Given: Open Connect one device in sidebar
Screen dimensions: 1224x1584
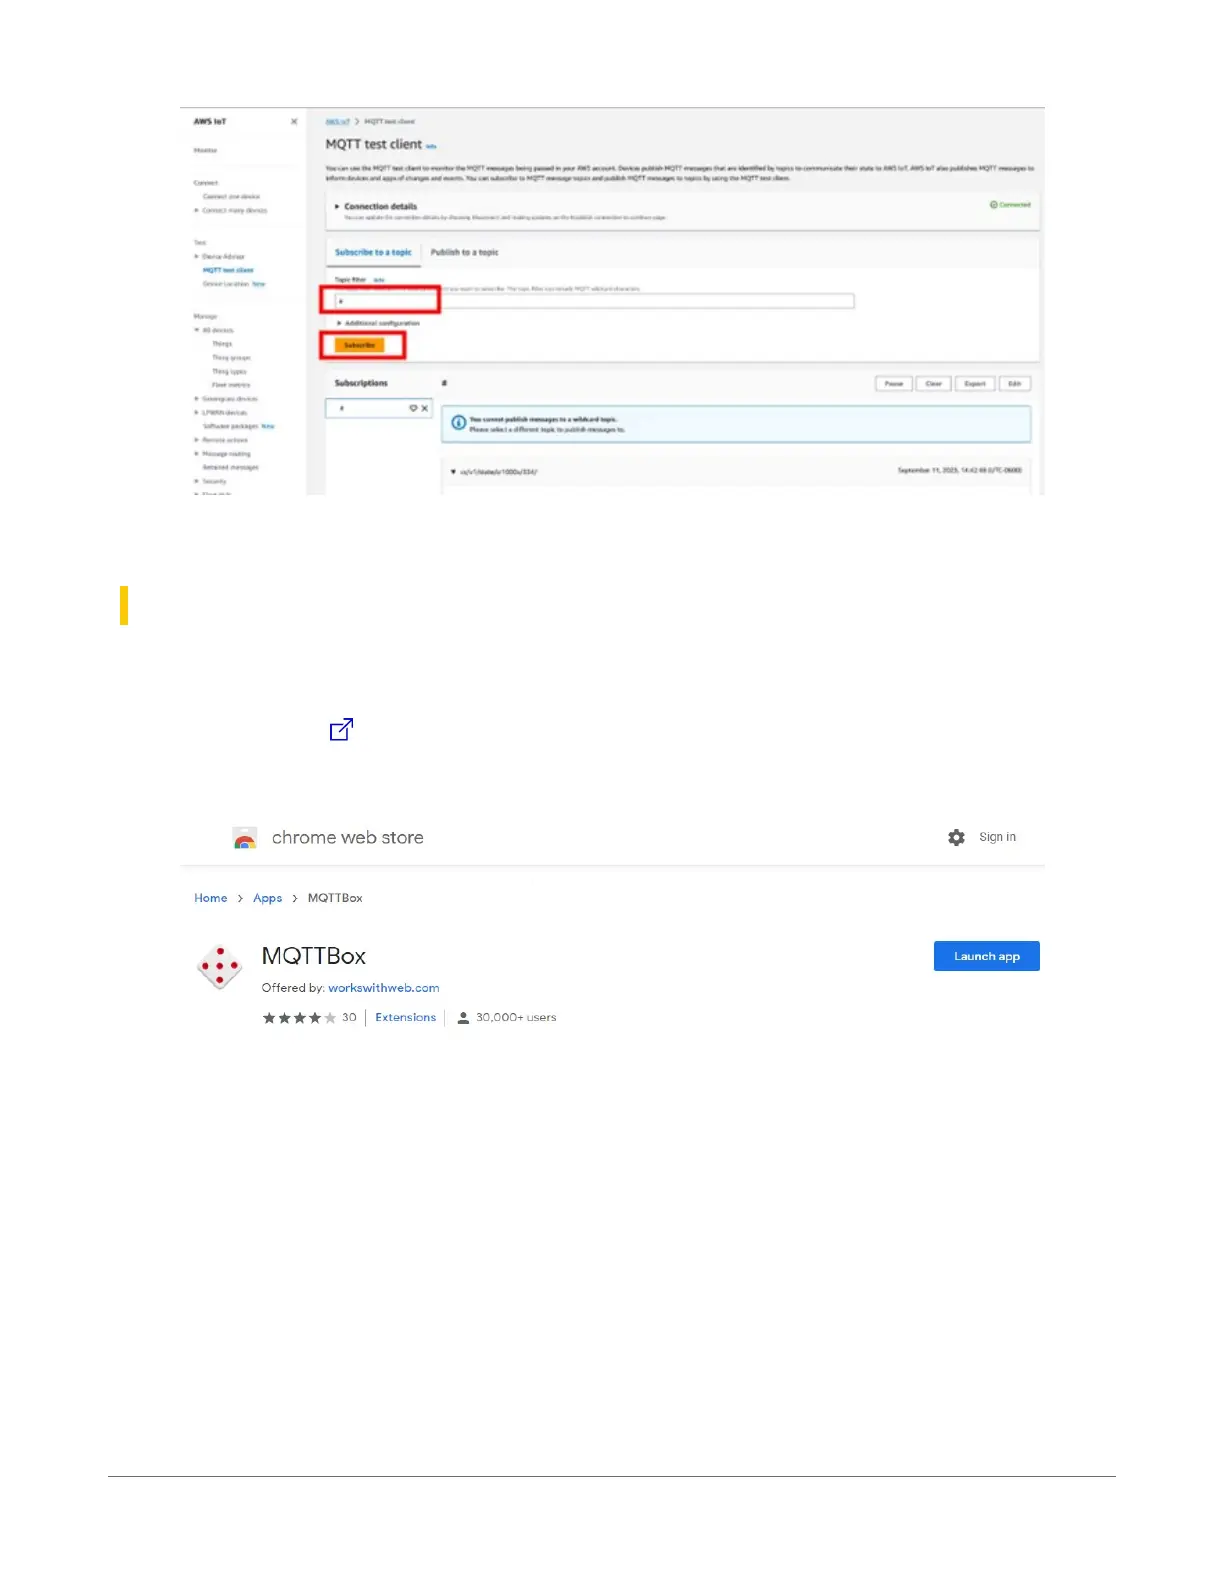Looking at the screenshot, I should point(231,197).
